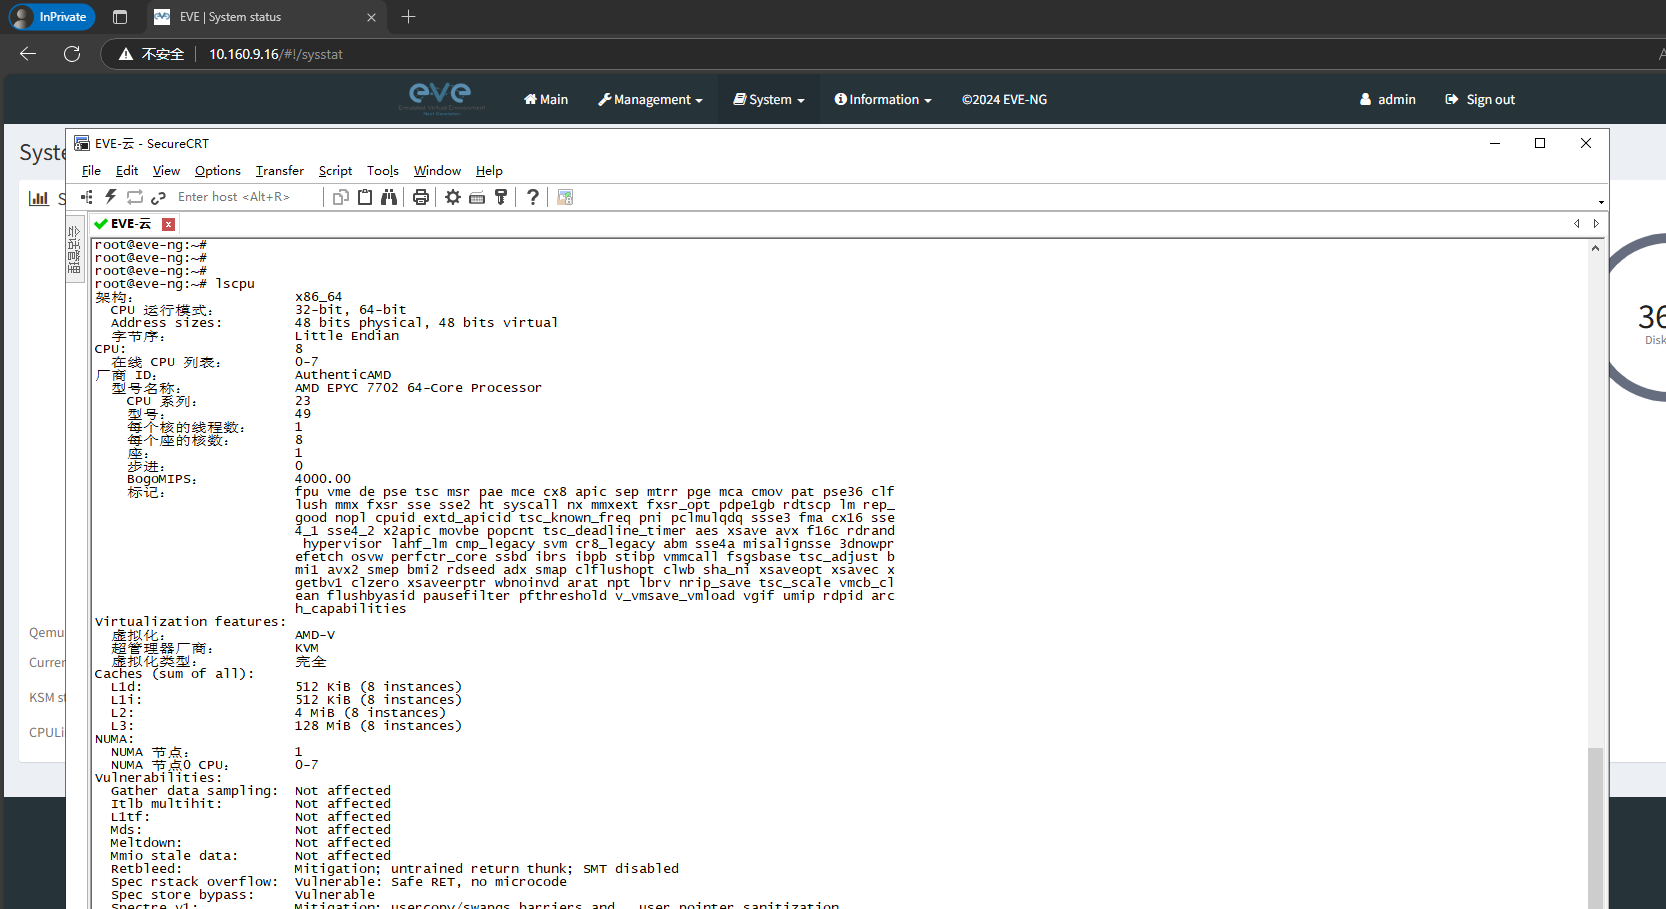Click the admin user link
Screen dimensions: 1666x909
point(1388,100)
